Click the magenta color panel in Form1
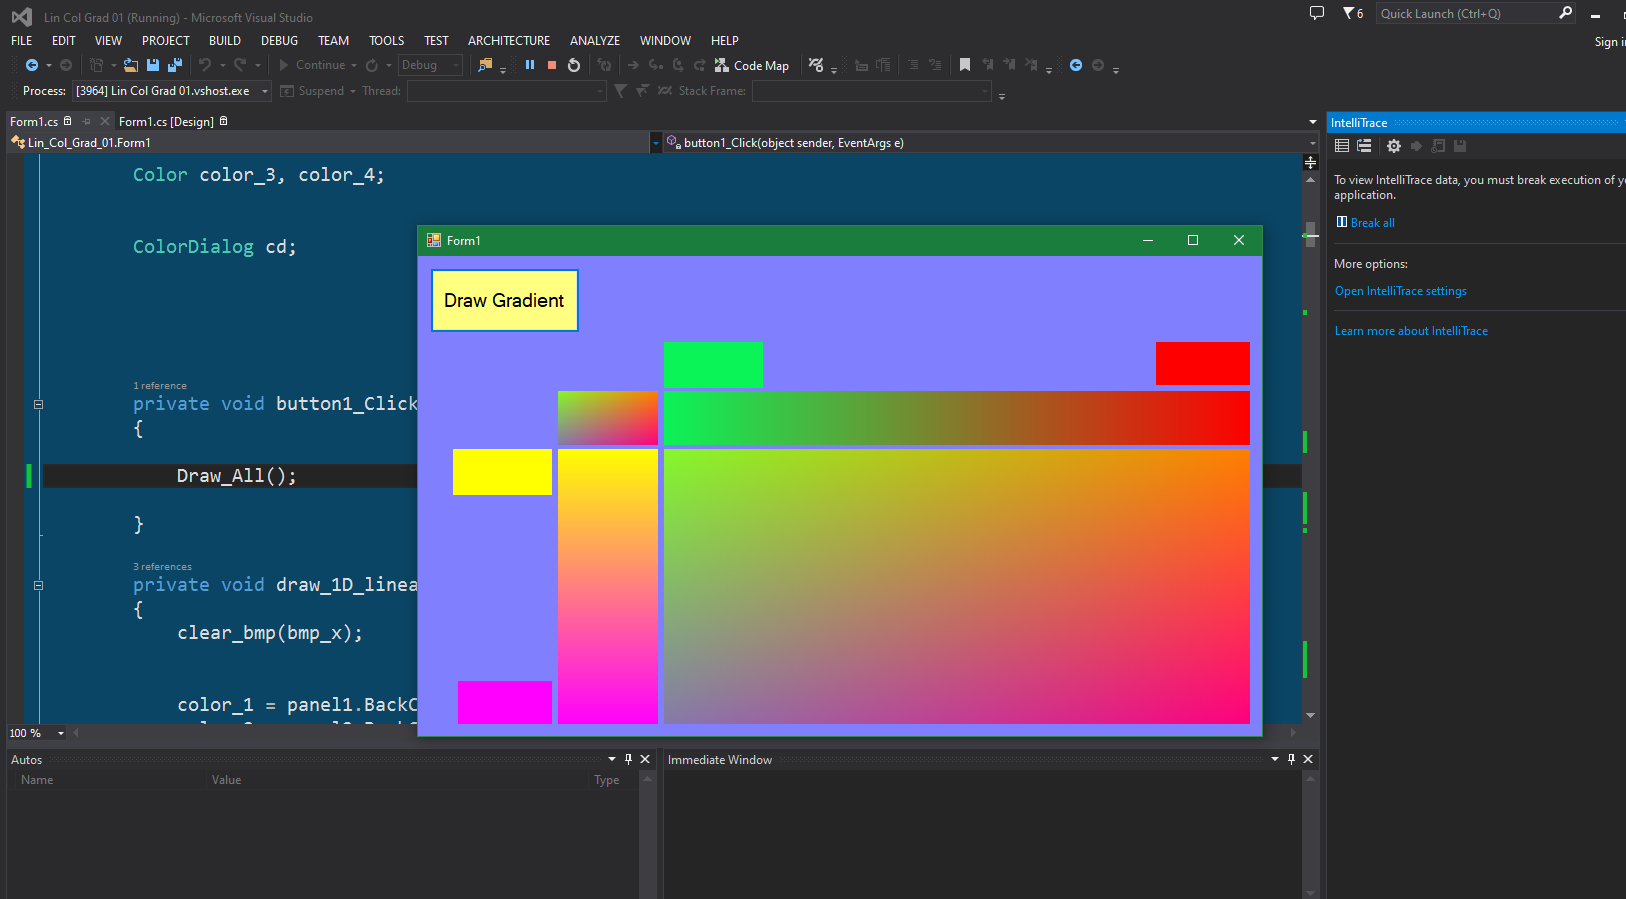The height and width of the screenshot is (899, 1626). point(504,702)
